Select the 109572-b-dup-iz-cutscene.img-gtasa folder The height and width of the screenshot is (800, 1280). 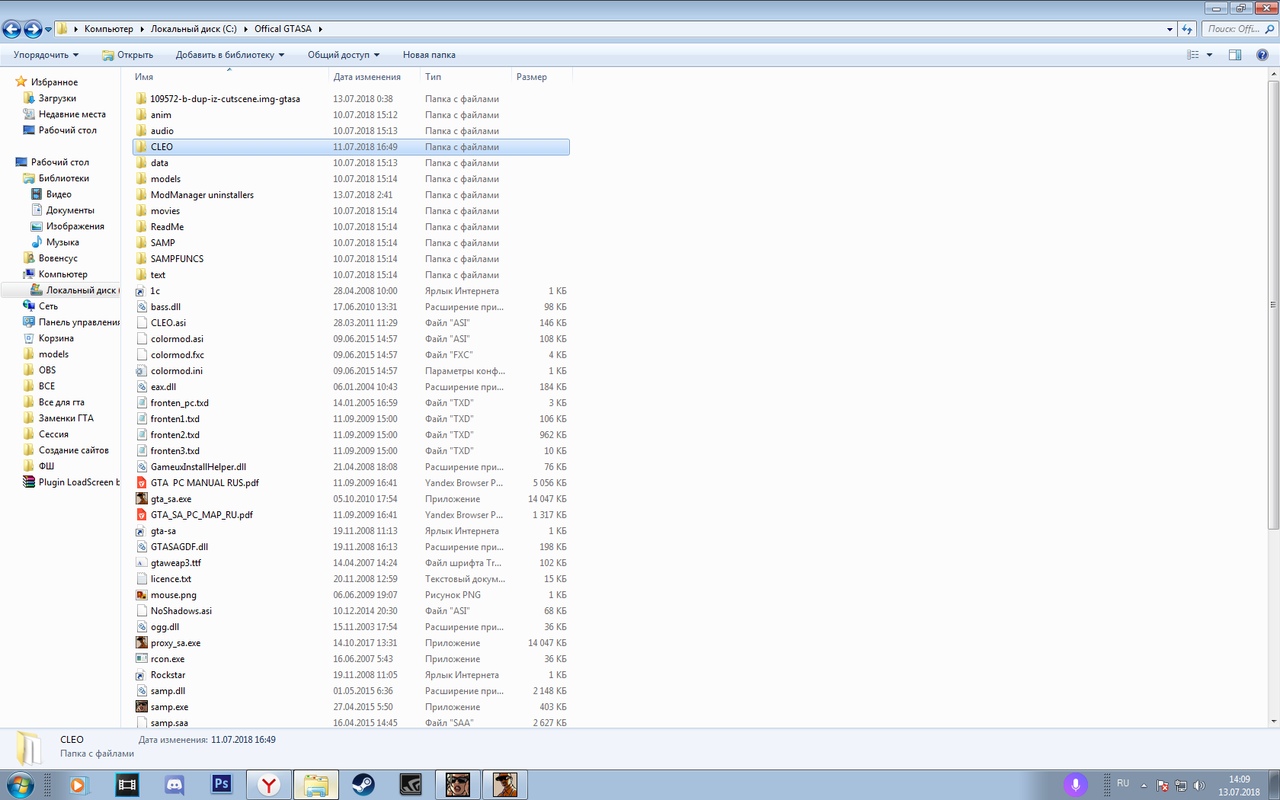(351, 99)
